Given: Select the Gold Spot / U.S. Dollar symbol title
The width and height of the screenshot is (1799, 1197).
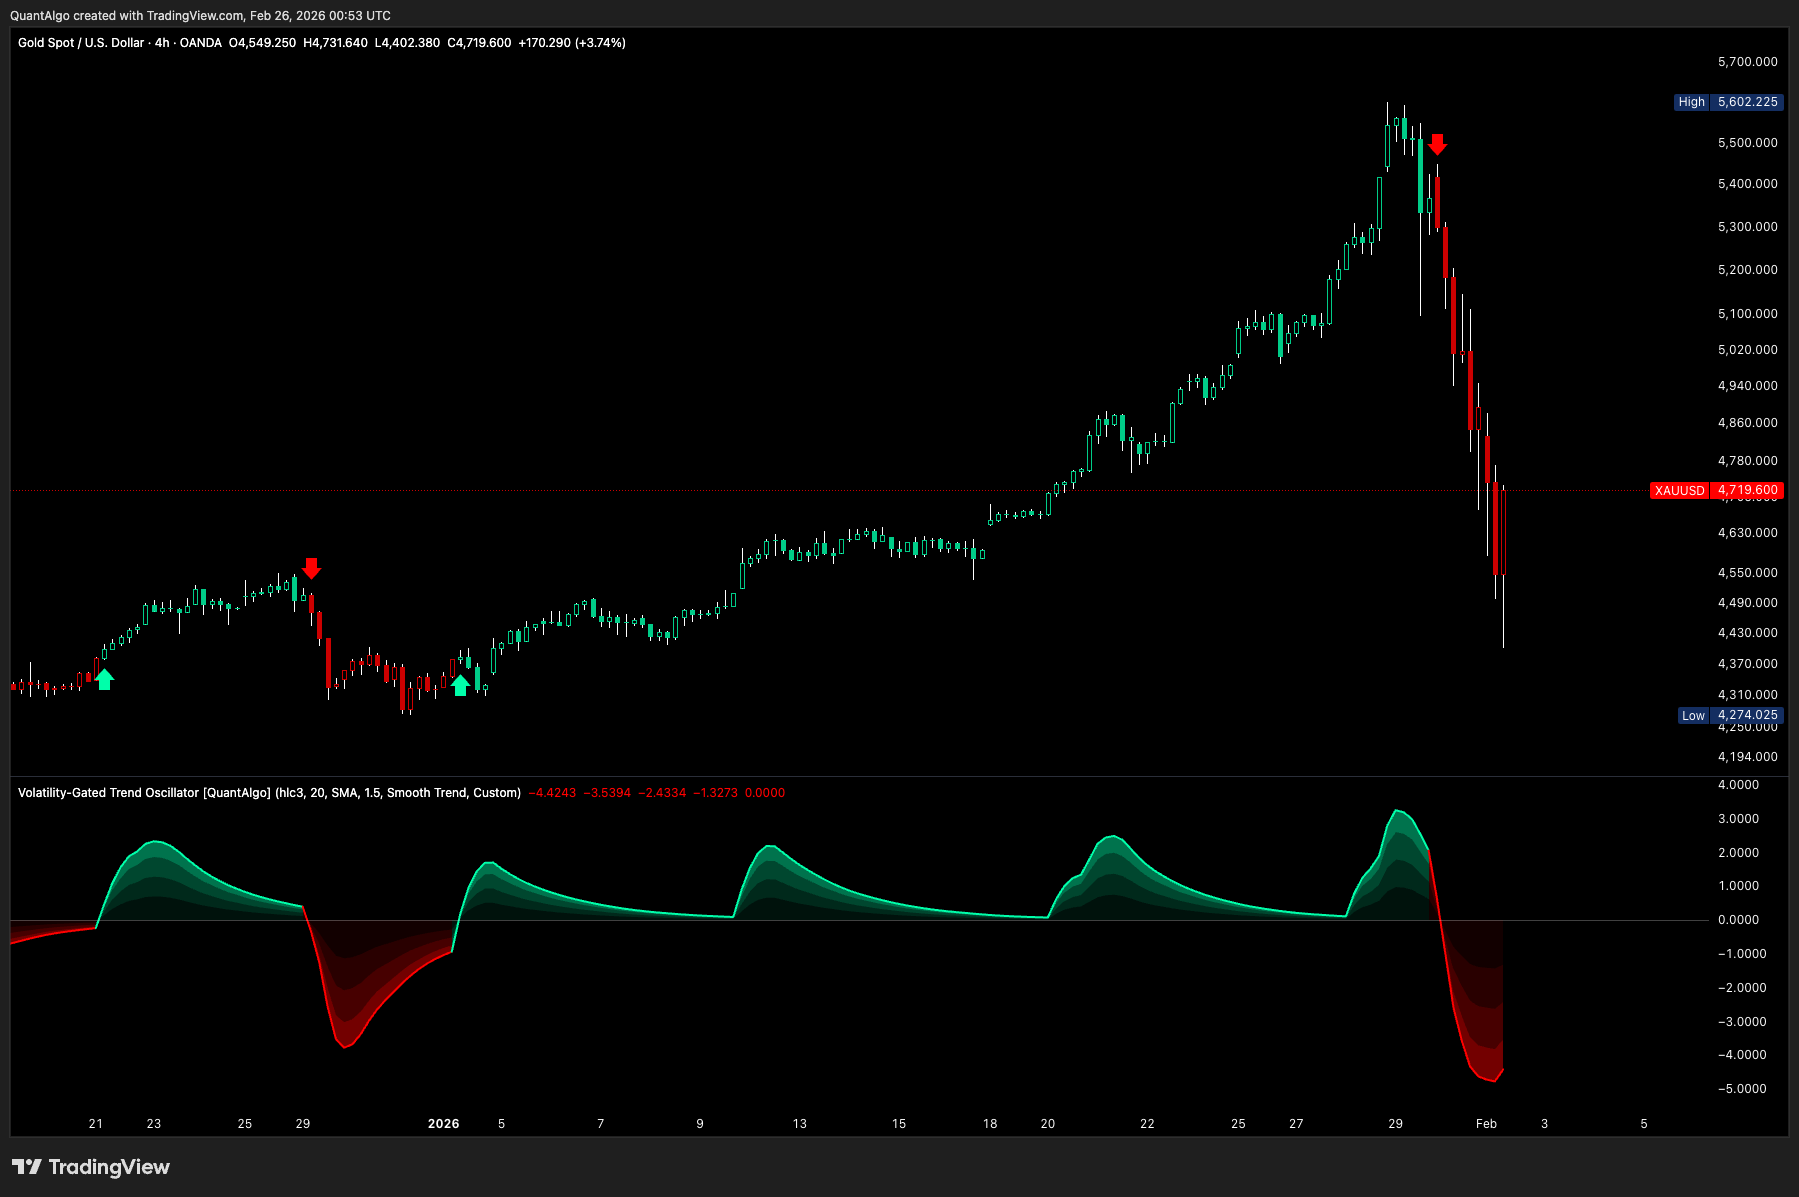Looking at the screenshot, I should click(81, 43).
